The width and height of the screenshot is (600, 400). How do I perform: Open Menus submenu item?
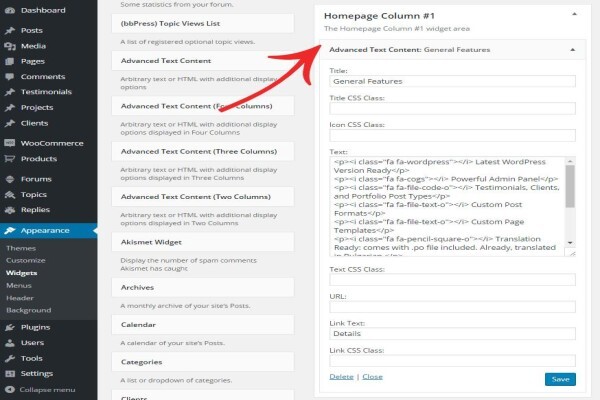(19, 286)
